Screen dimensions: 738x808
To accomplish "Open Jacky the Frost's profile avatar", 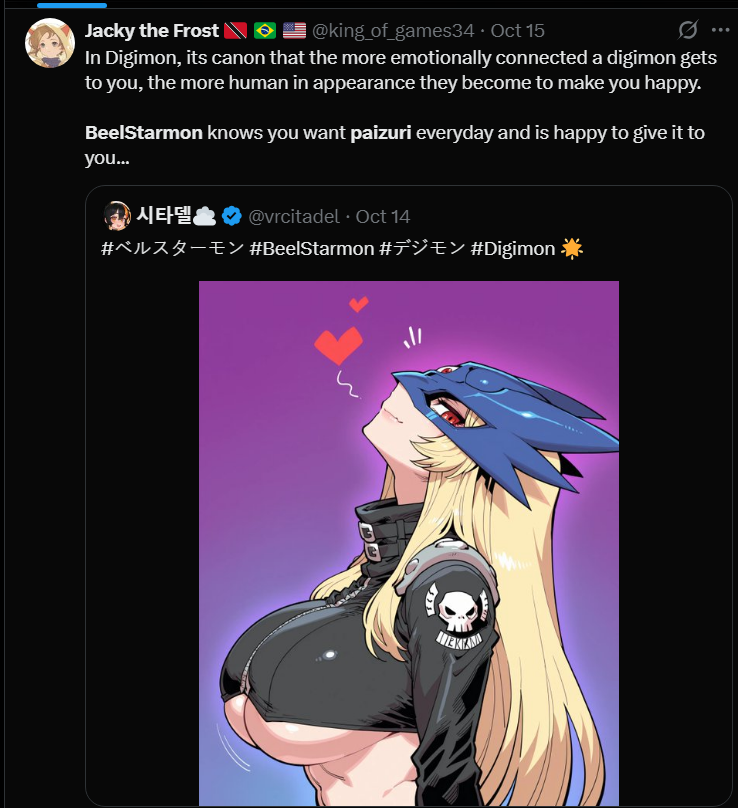I will coord(50,43).
